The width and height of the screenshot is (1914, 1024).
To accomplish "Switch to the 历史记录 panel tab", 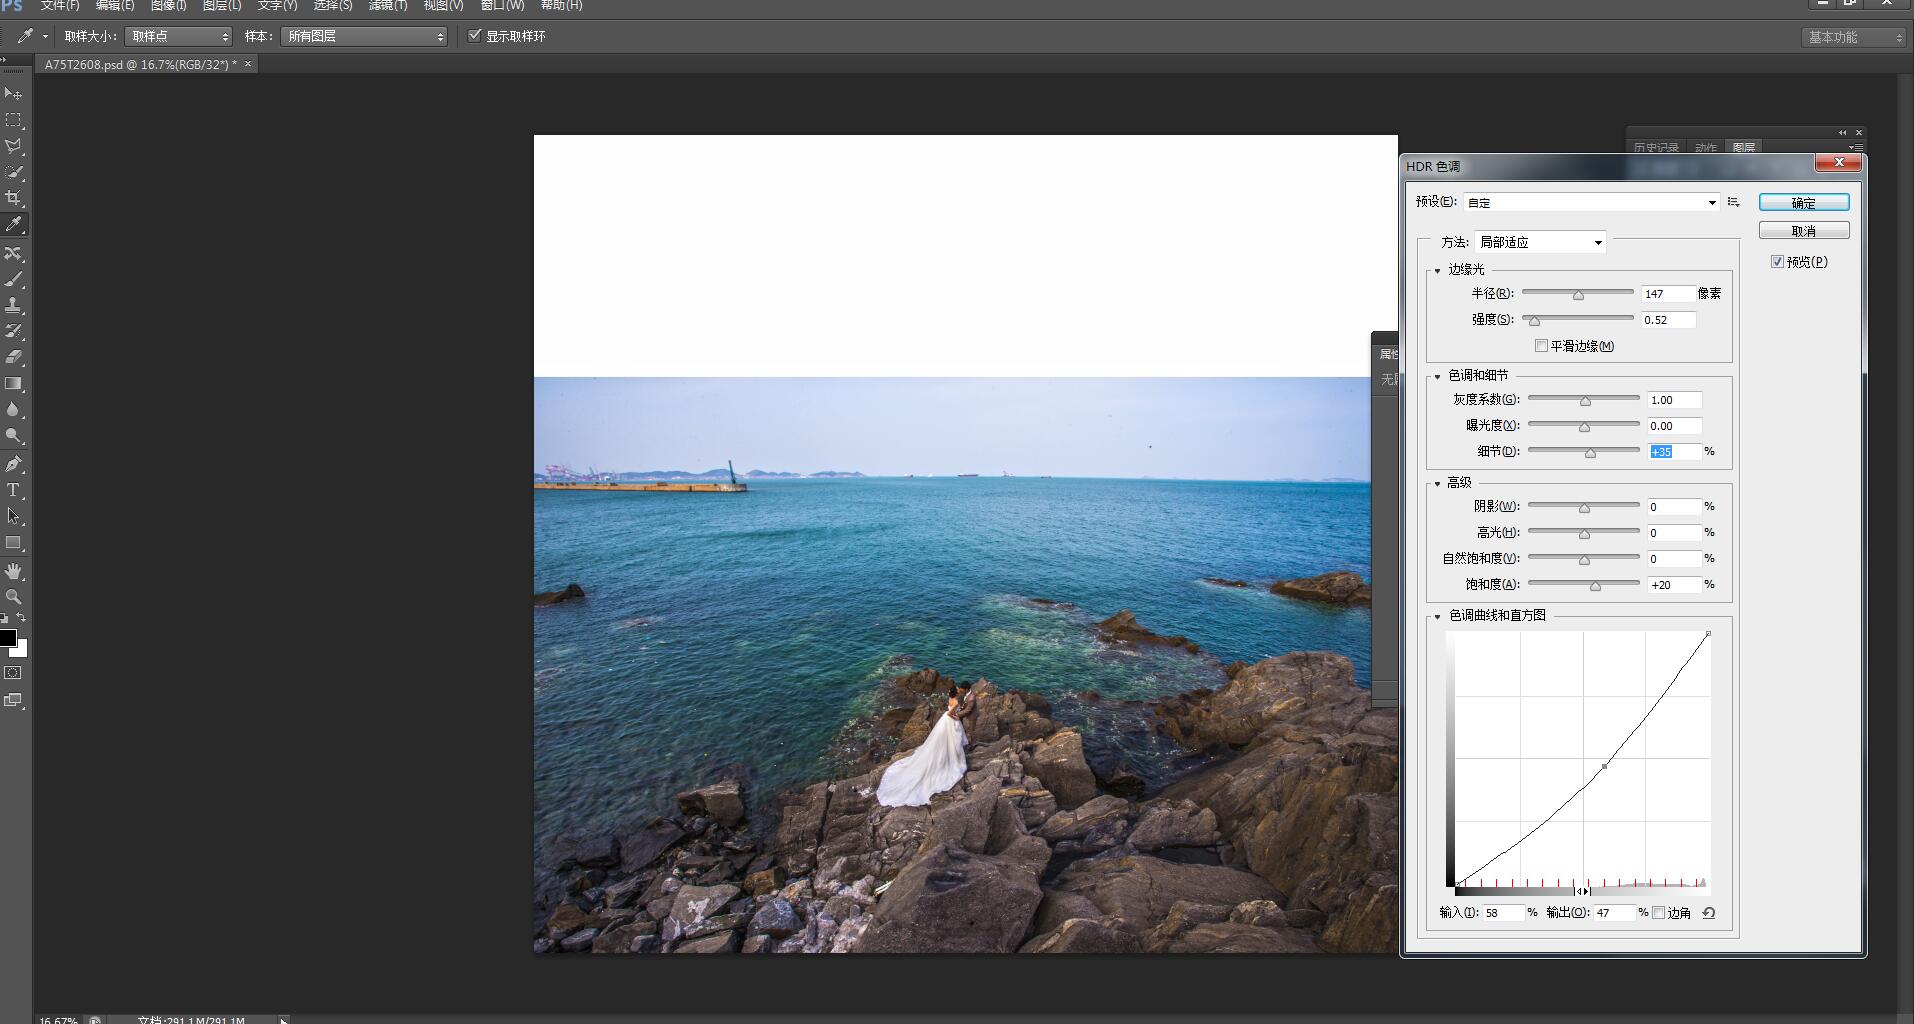I will [1656, 148].
